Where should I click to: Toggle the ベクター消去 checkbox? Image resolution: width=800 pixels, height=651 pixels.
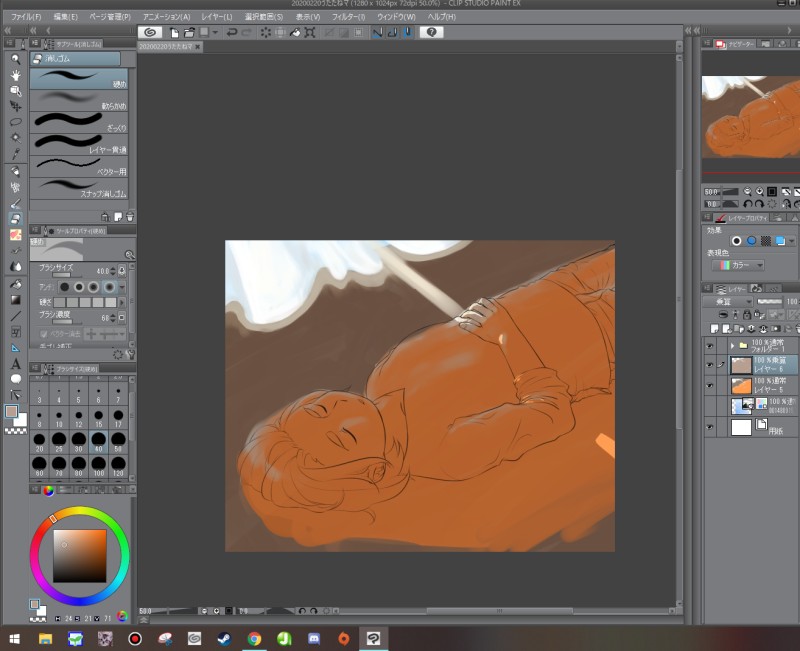(x=43, y=334)
